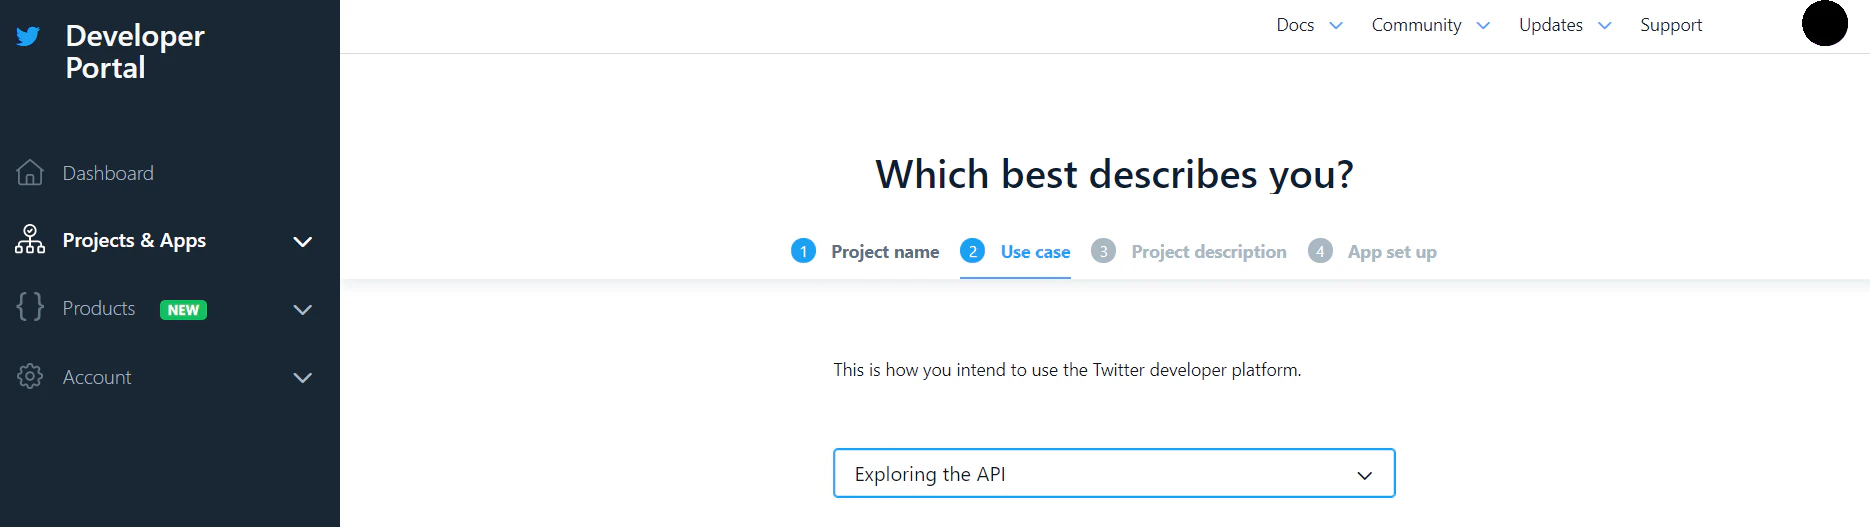Click the use case dropdown arrow
Viewport: 1870px width, 527px height.
pyautogui.click(x=1365, y=475)
